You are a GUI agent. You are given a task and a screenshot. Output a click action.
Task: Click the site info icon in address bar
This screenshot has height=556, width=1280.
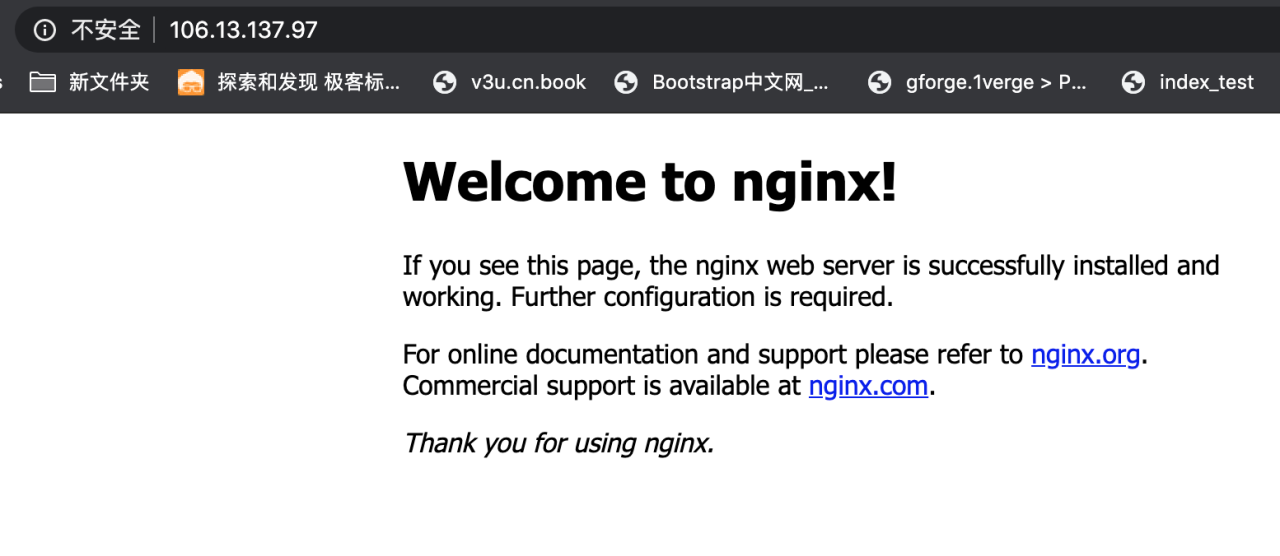(x=44, y=30)
